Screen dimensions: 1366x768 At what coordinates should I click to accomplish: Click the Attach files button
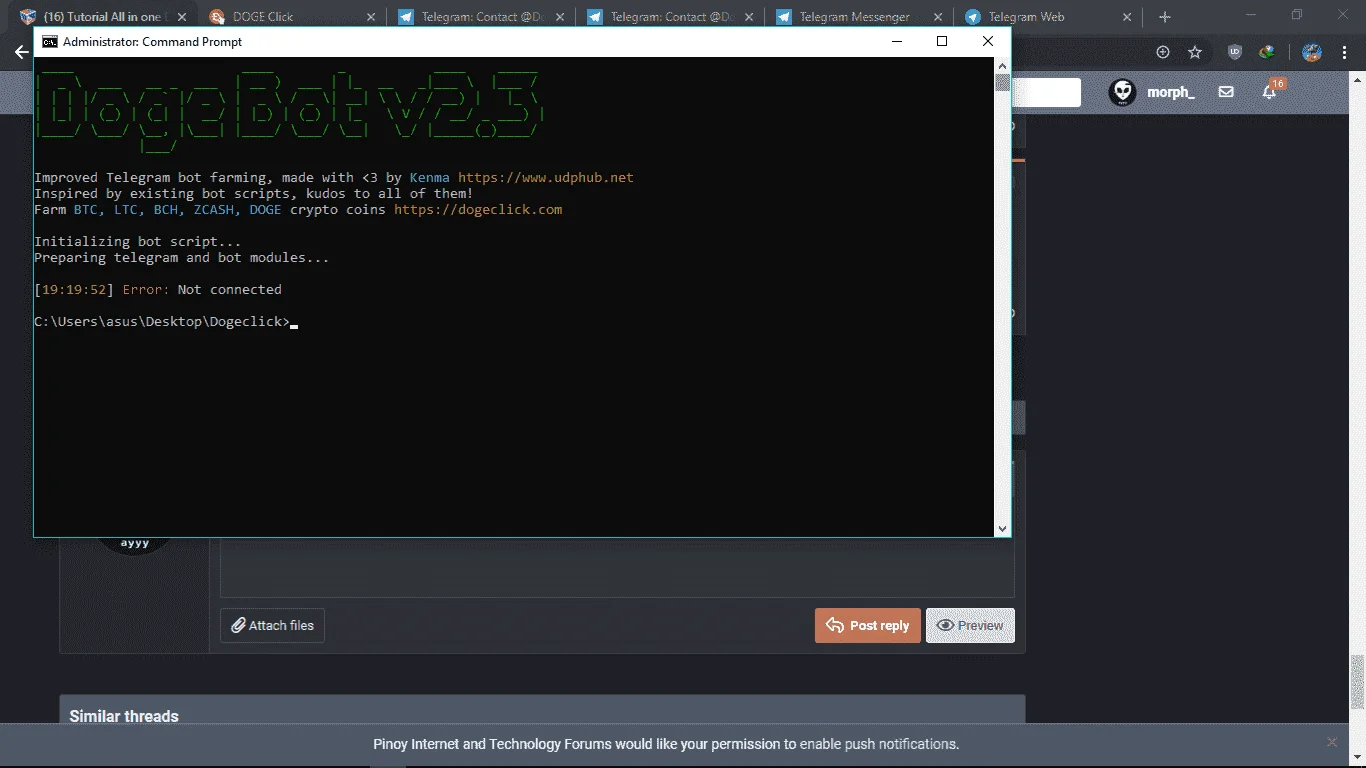[272, 626]
